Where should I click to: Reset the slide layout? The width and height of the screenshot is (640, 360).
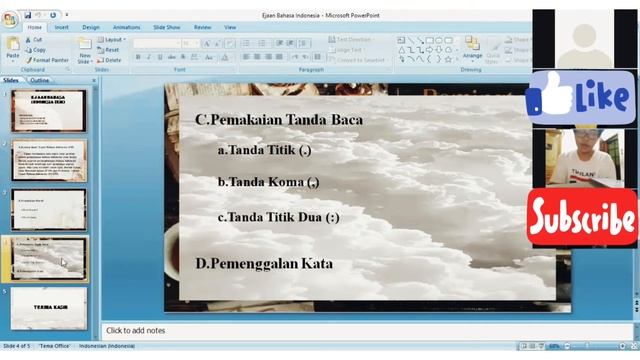(x=108, y=50)
